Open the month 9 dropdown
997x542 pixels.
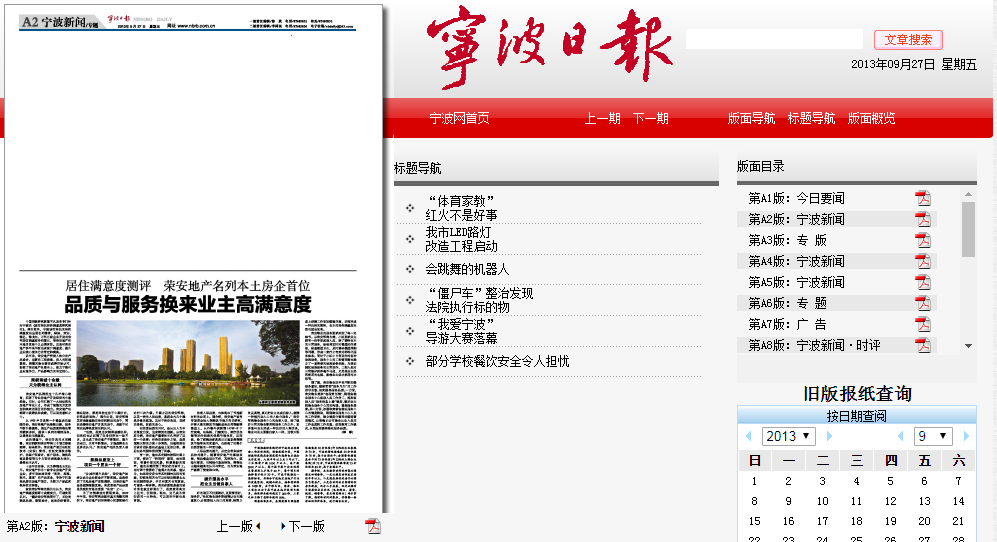933,437
